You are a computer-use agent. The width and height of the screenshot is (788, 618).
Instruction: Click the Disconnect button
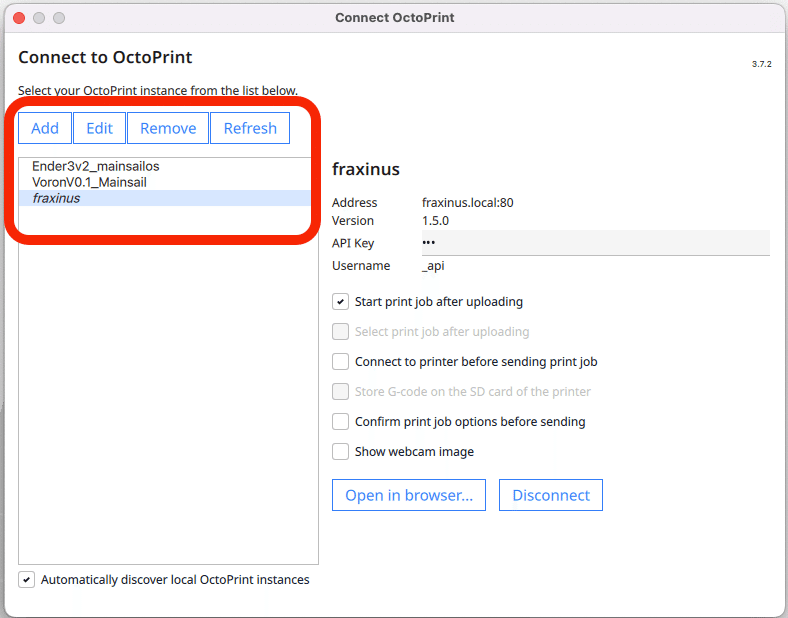click(551, 495)
